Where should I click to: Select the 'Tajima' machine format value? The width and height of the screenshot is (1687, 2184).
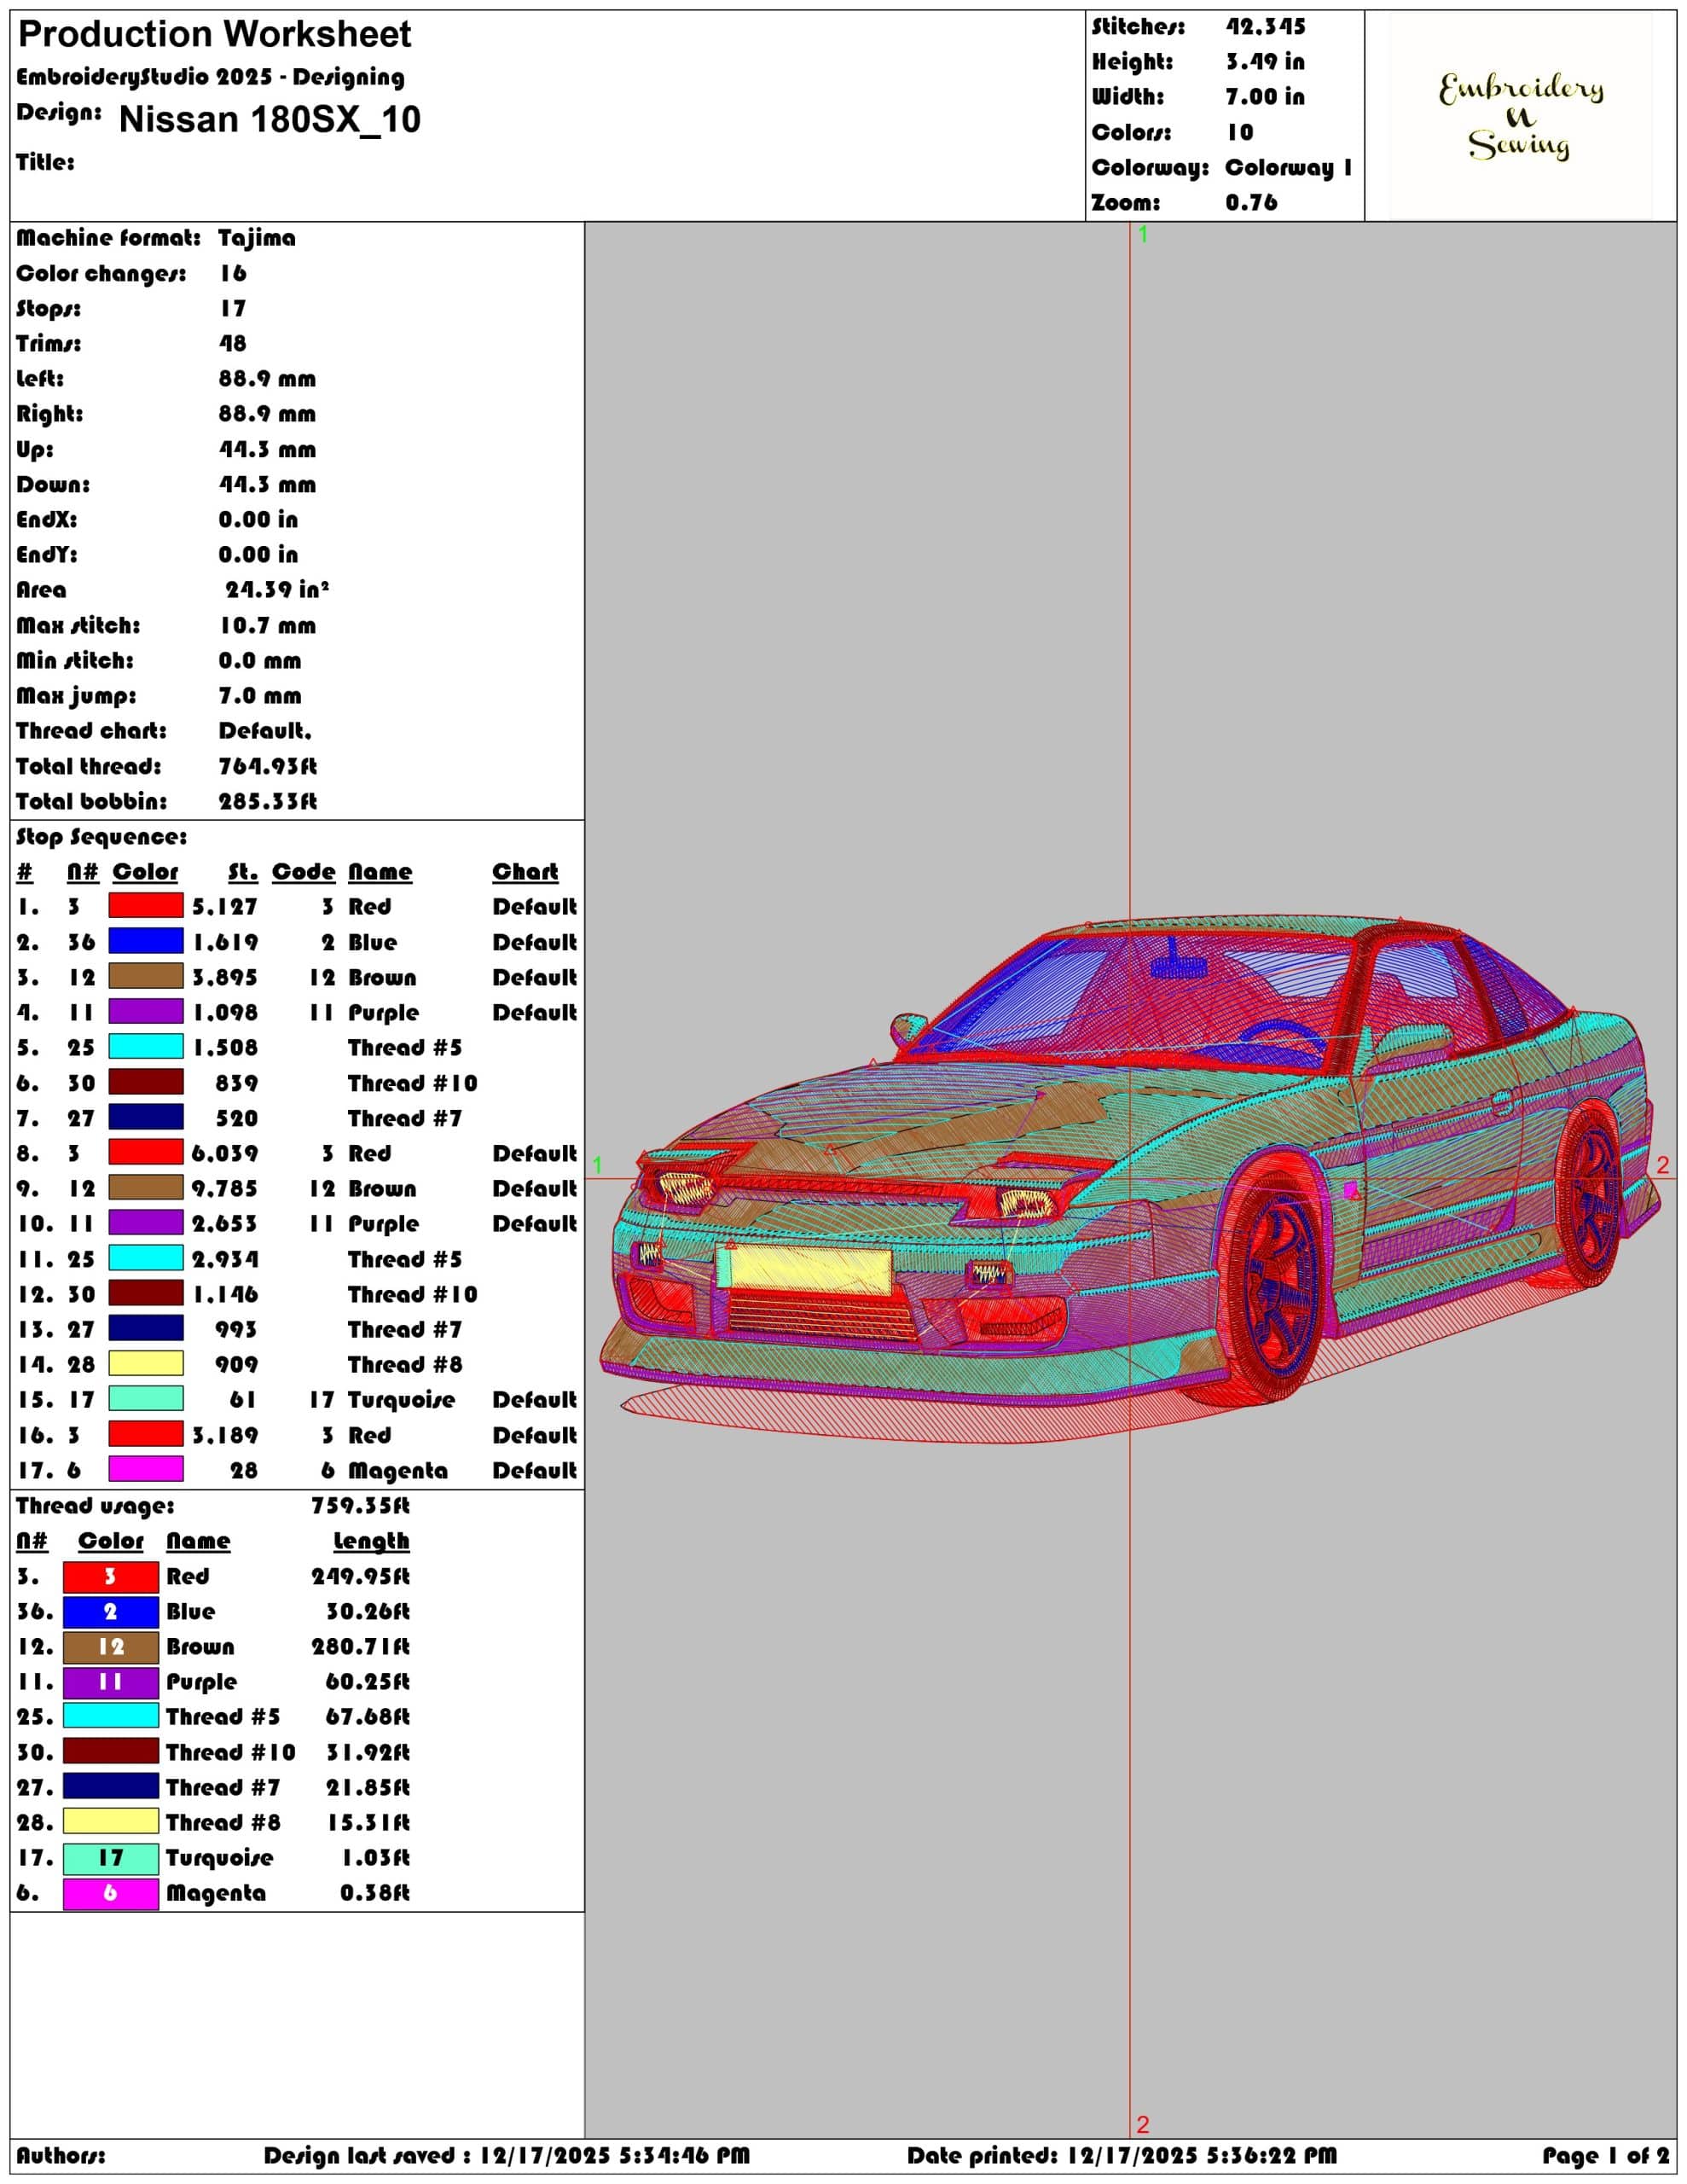pos(257,238)
